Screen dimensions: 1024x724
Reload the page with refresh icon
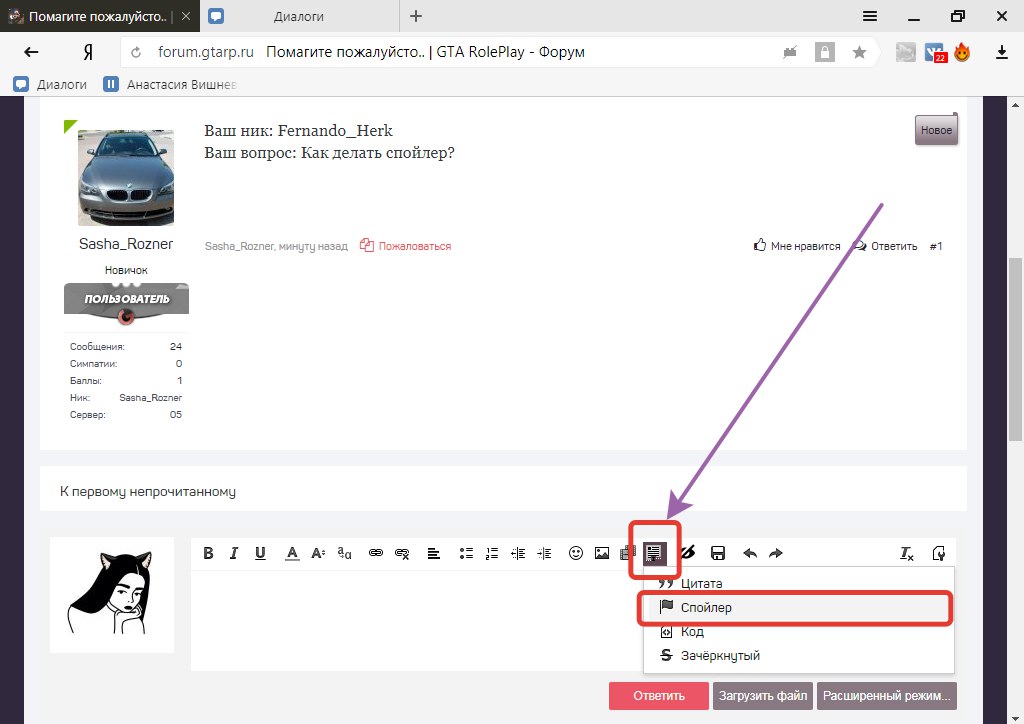tap(136, 52)
